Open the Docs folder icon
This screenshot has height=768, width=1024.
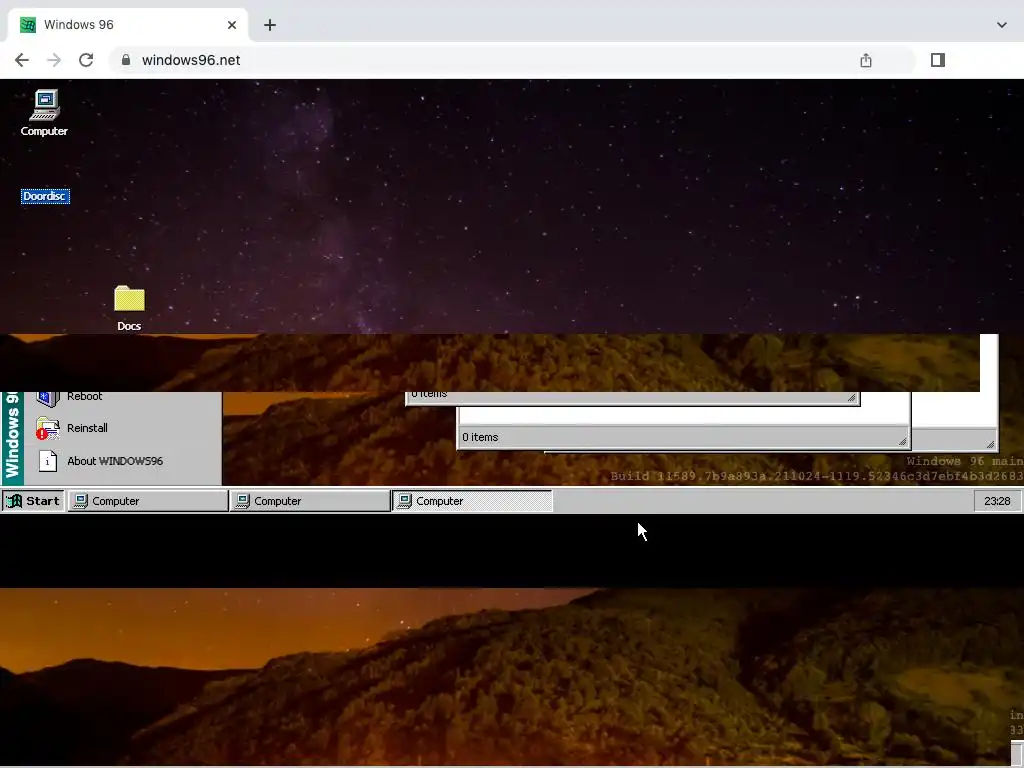tap(129, 308)
